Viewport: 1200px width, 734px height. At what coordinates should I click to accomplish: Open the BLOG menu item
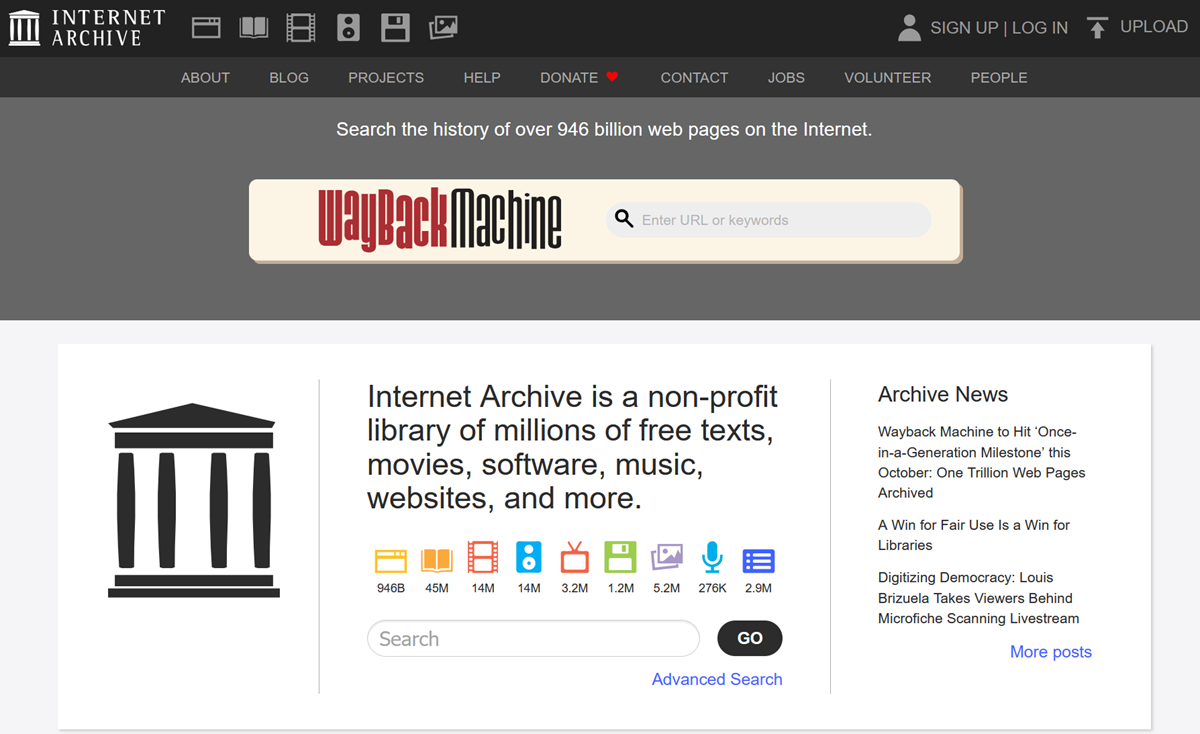click(x=289, y=77)
